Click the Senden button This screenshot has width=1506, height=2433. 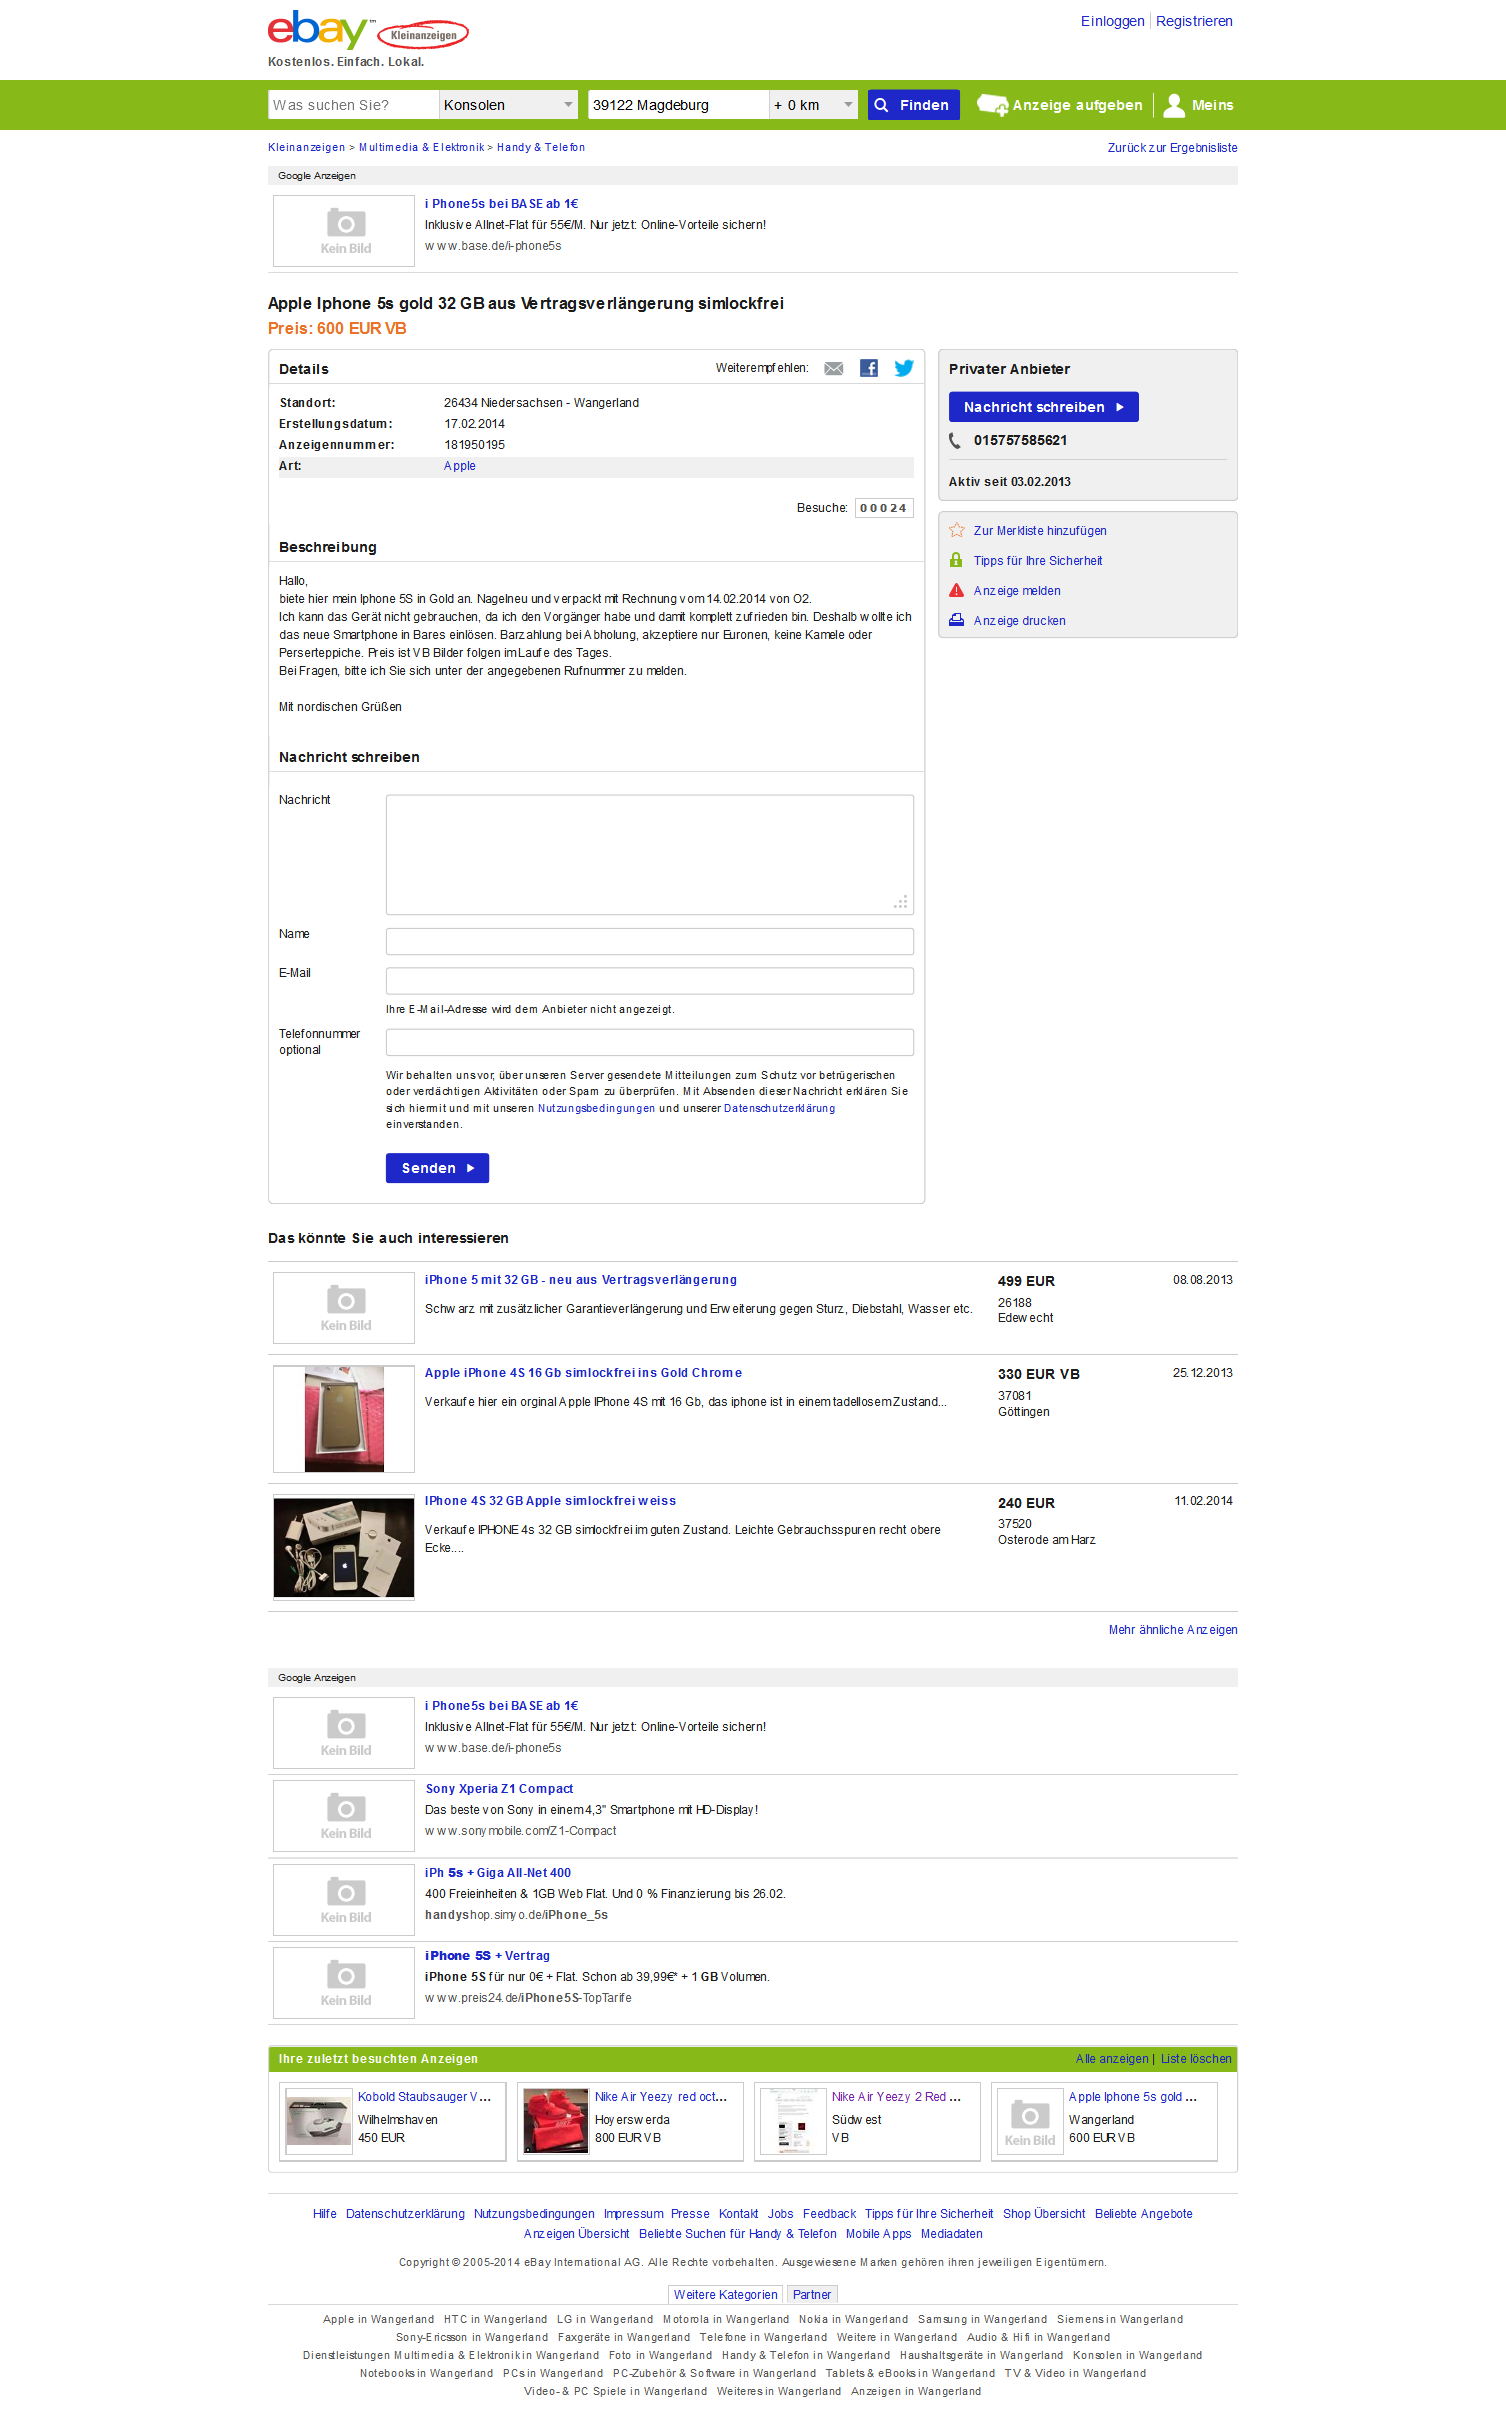coord(437,1168)
